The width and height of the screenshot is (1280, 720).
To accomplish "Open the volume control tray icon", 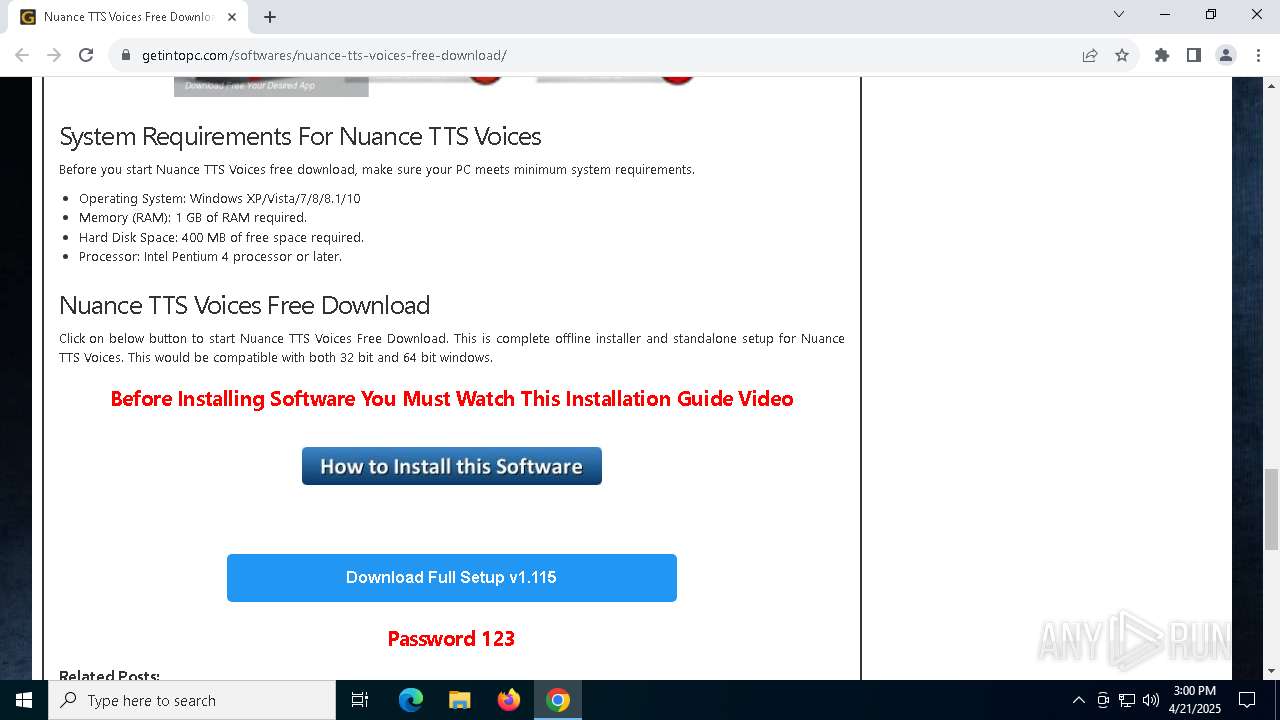I will pos(1151,700).
